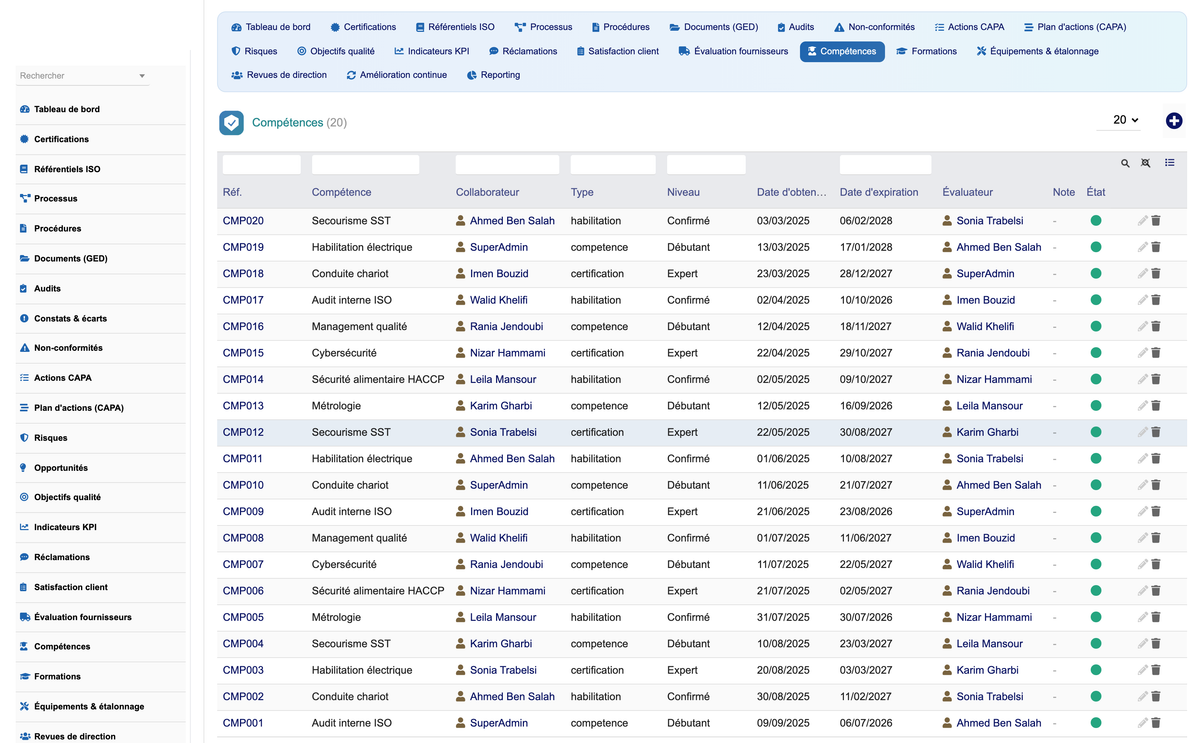The width and height of the screenshot is (1200, 743).
Task: Open Constats & écarts in the sidebar
Action: (x=70, y=318)
